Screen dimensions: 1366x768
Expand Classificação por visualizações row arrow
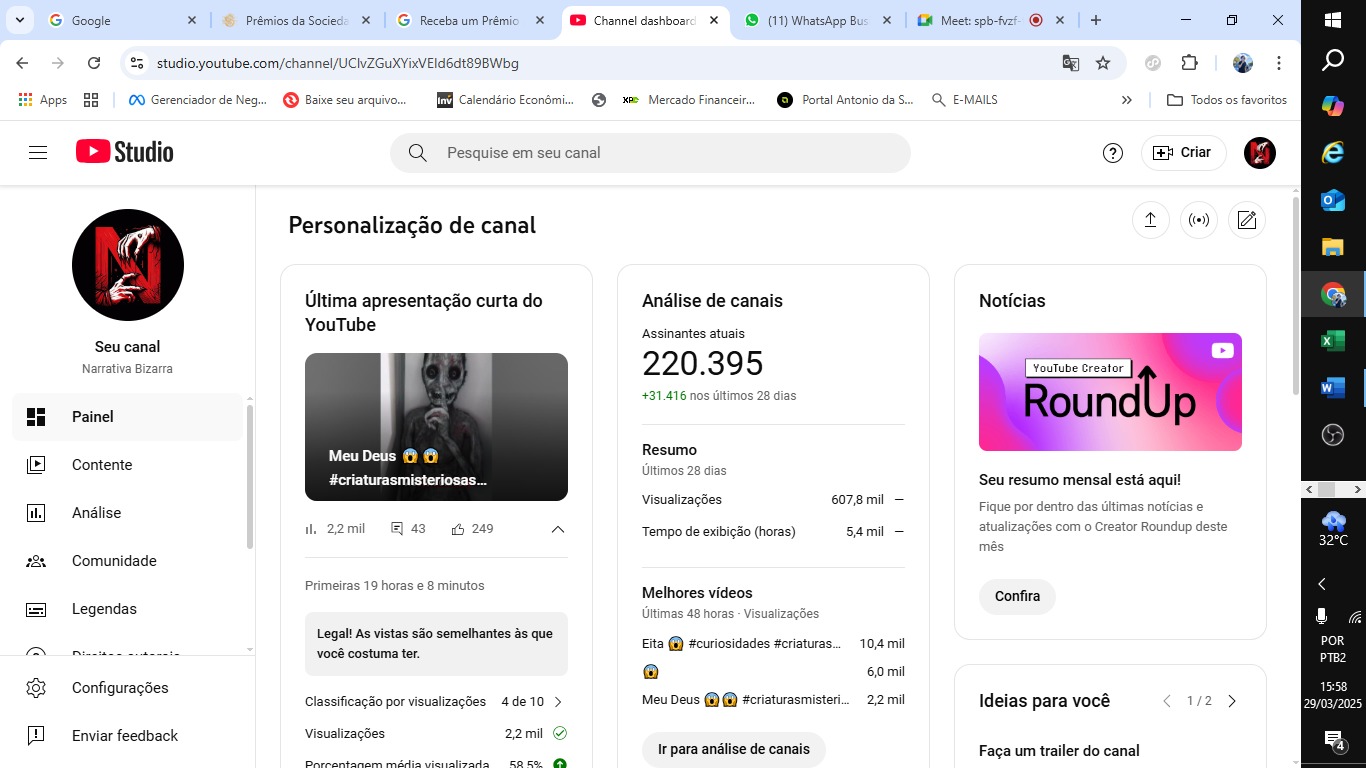click(x=558, y=702)
